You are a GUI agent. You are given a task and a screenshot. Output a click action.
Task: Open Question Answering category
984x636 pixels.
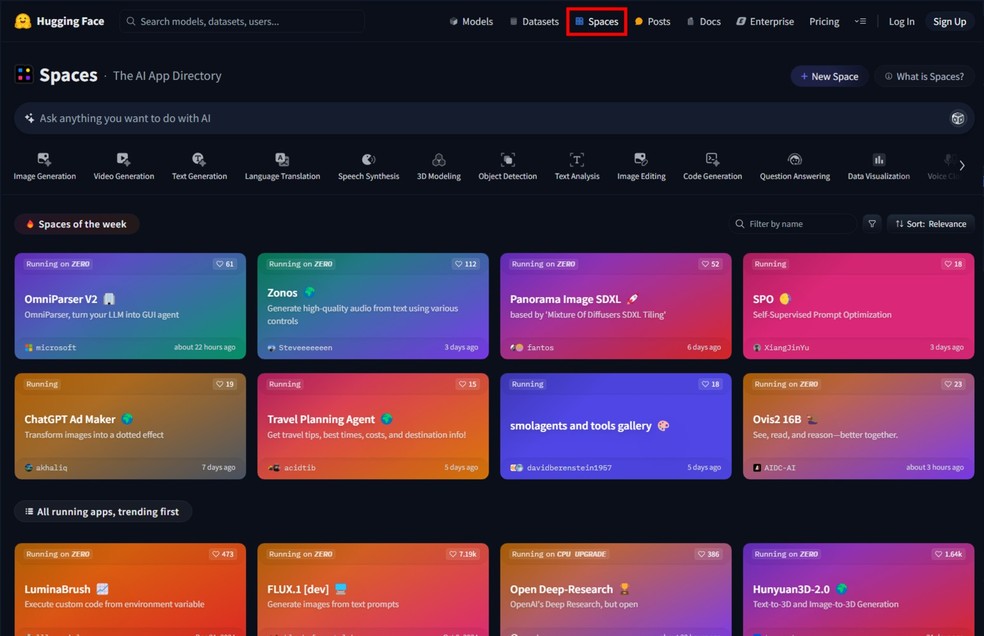pyautogui.click(x=794, y=166)
